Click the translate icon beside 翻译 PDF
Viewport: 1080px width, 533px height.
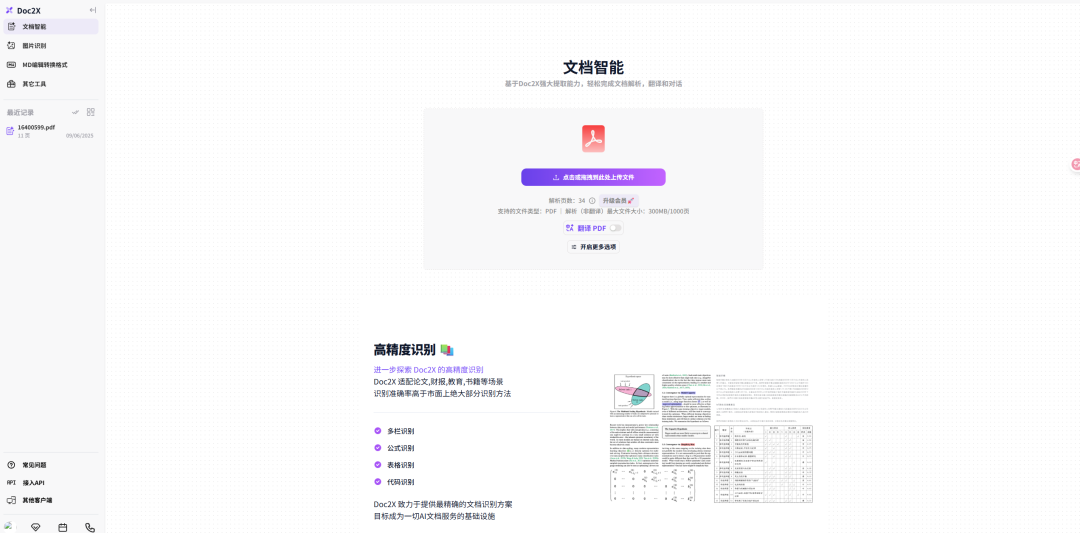coord(570,228)
